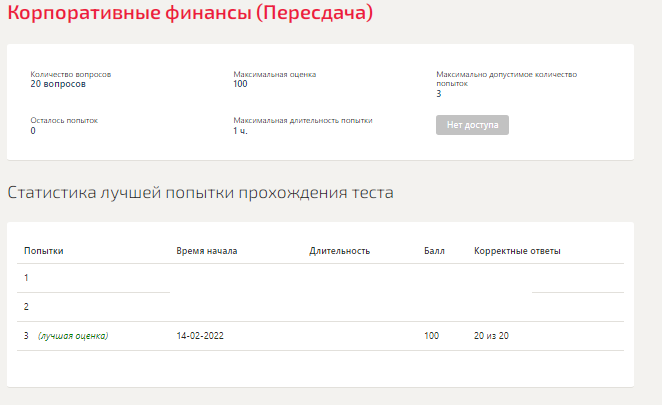The height and width of the screenshot is (405, 662).
Task: Click the "Максимальная оценка" label
Action: (275, 74)
